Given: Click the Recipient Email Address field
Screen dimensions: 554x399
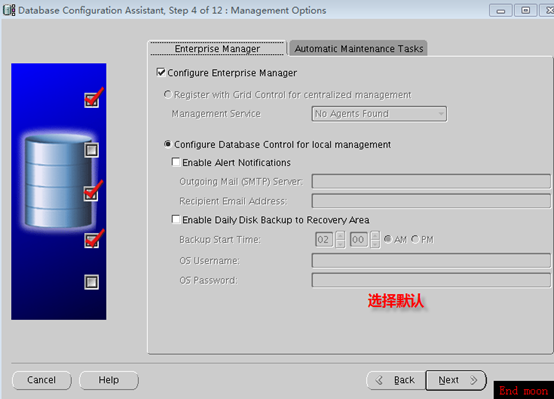Looking at the screenshot, I should click(x=431, y=201).
